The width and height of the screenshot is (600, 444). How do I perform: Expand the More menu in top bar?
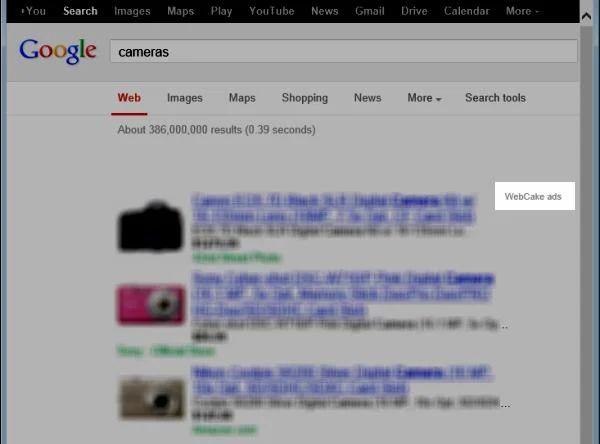[522, 11]
